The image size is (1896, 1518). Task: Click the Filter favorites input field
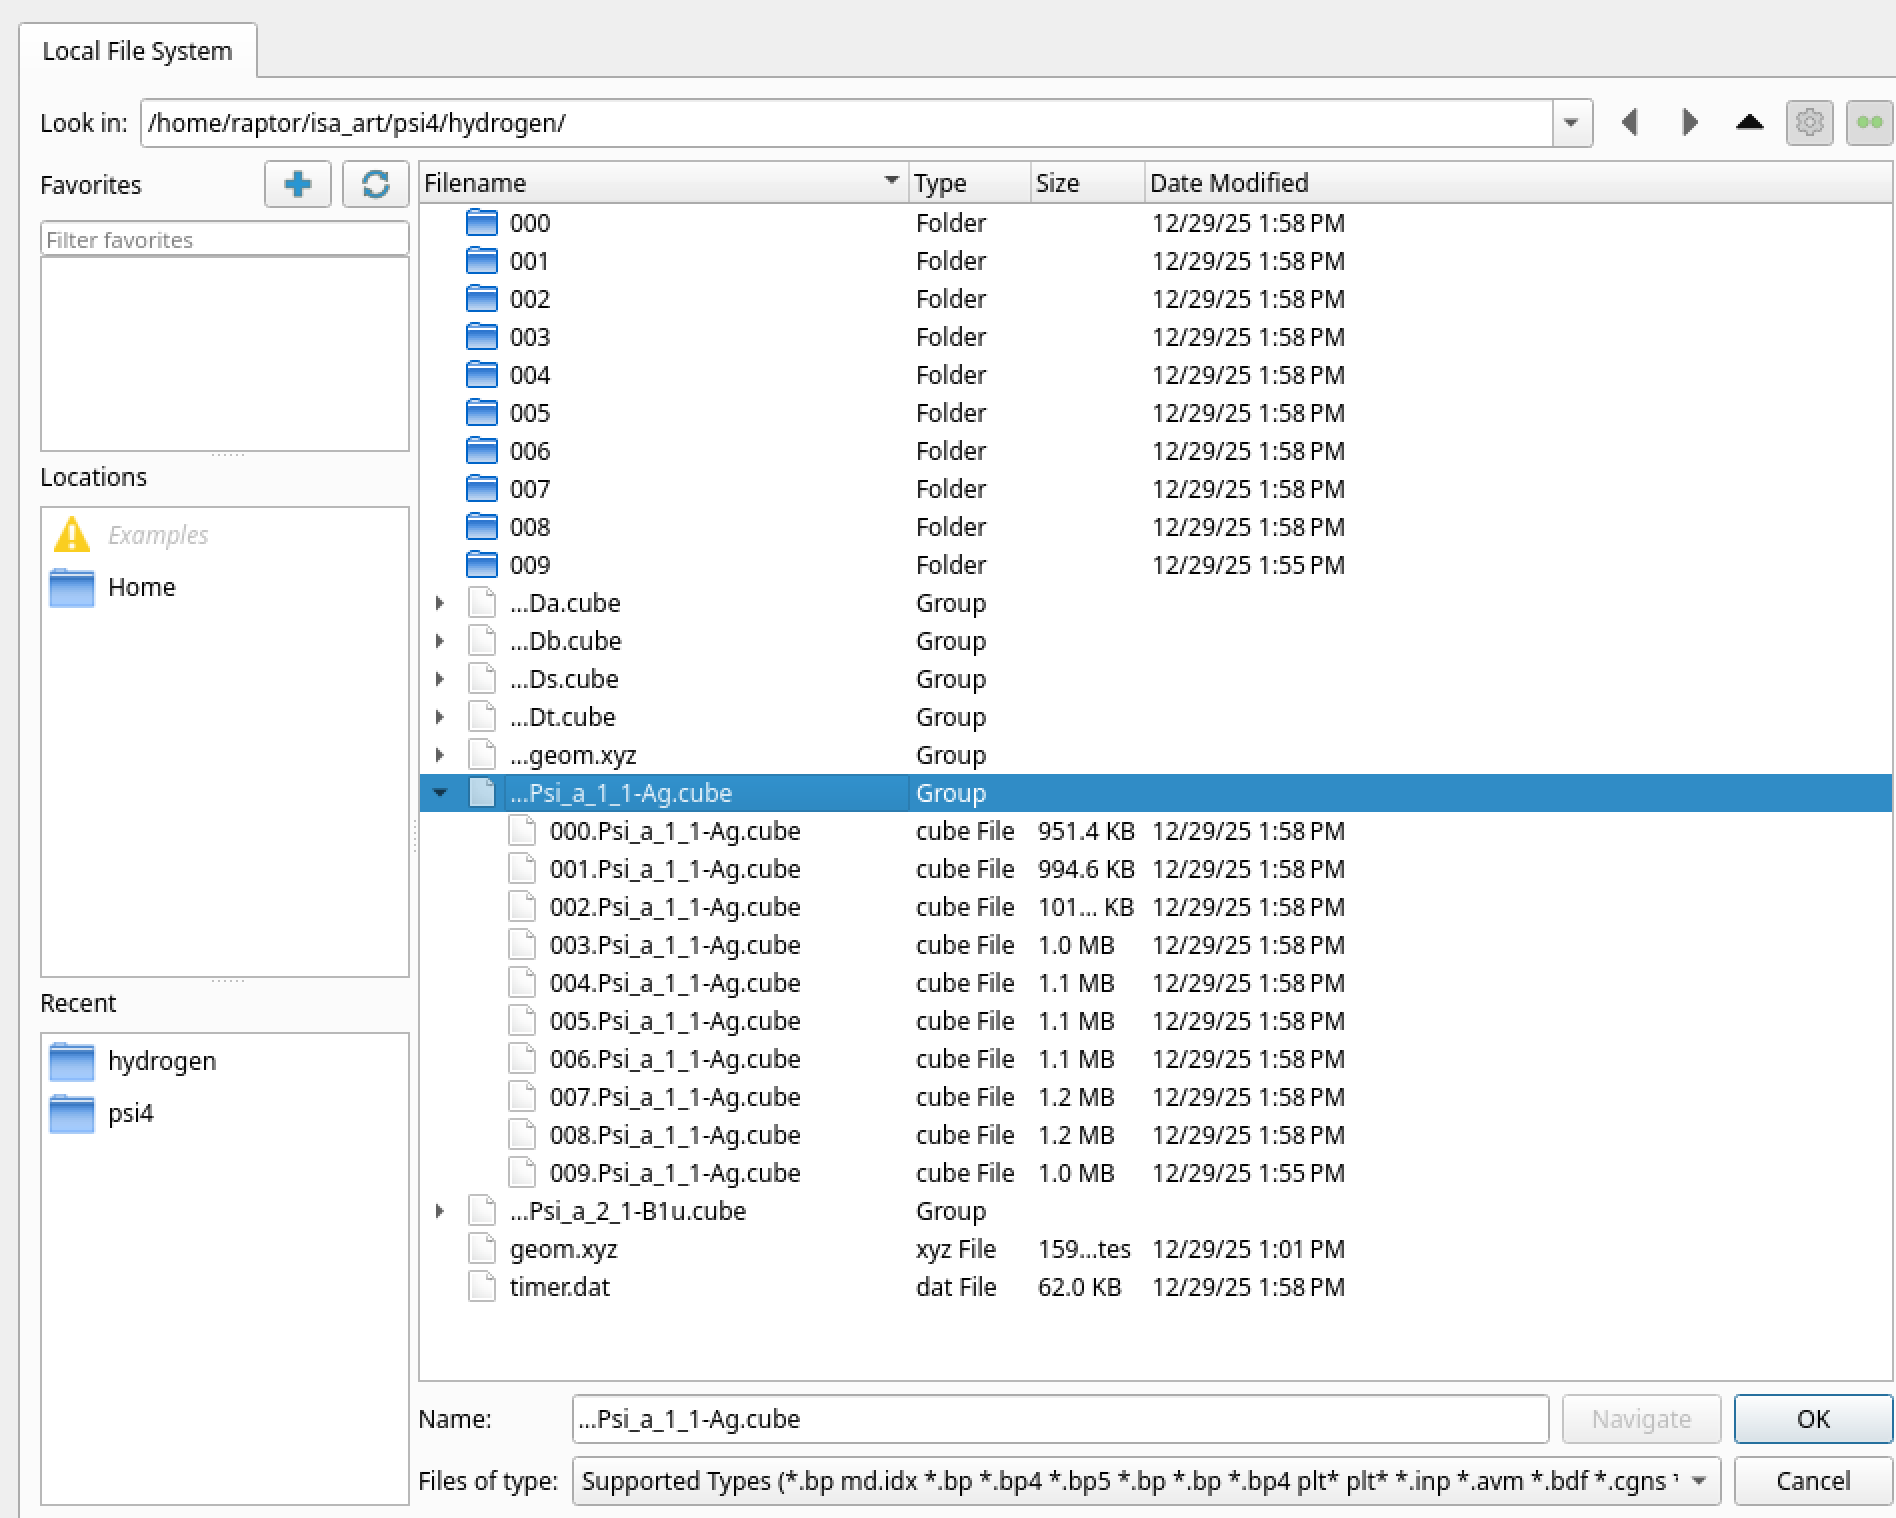tap(224, 240)
